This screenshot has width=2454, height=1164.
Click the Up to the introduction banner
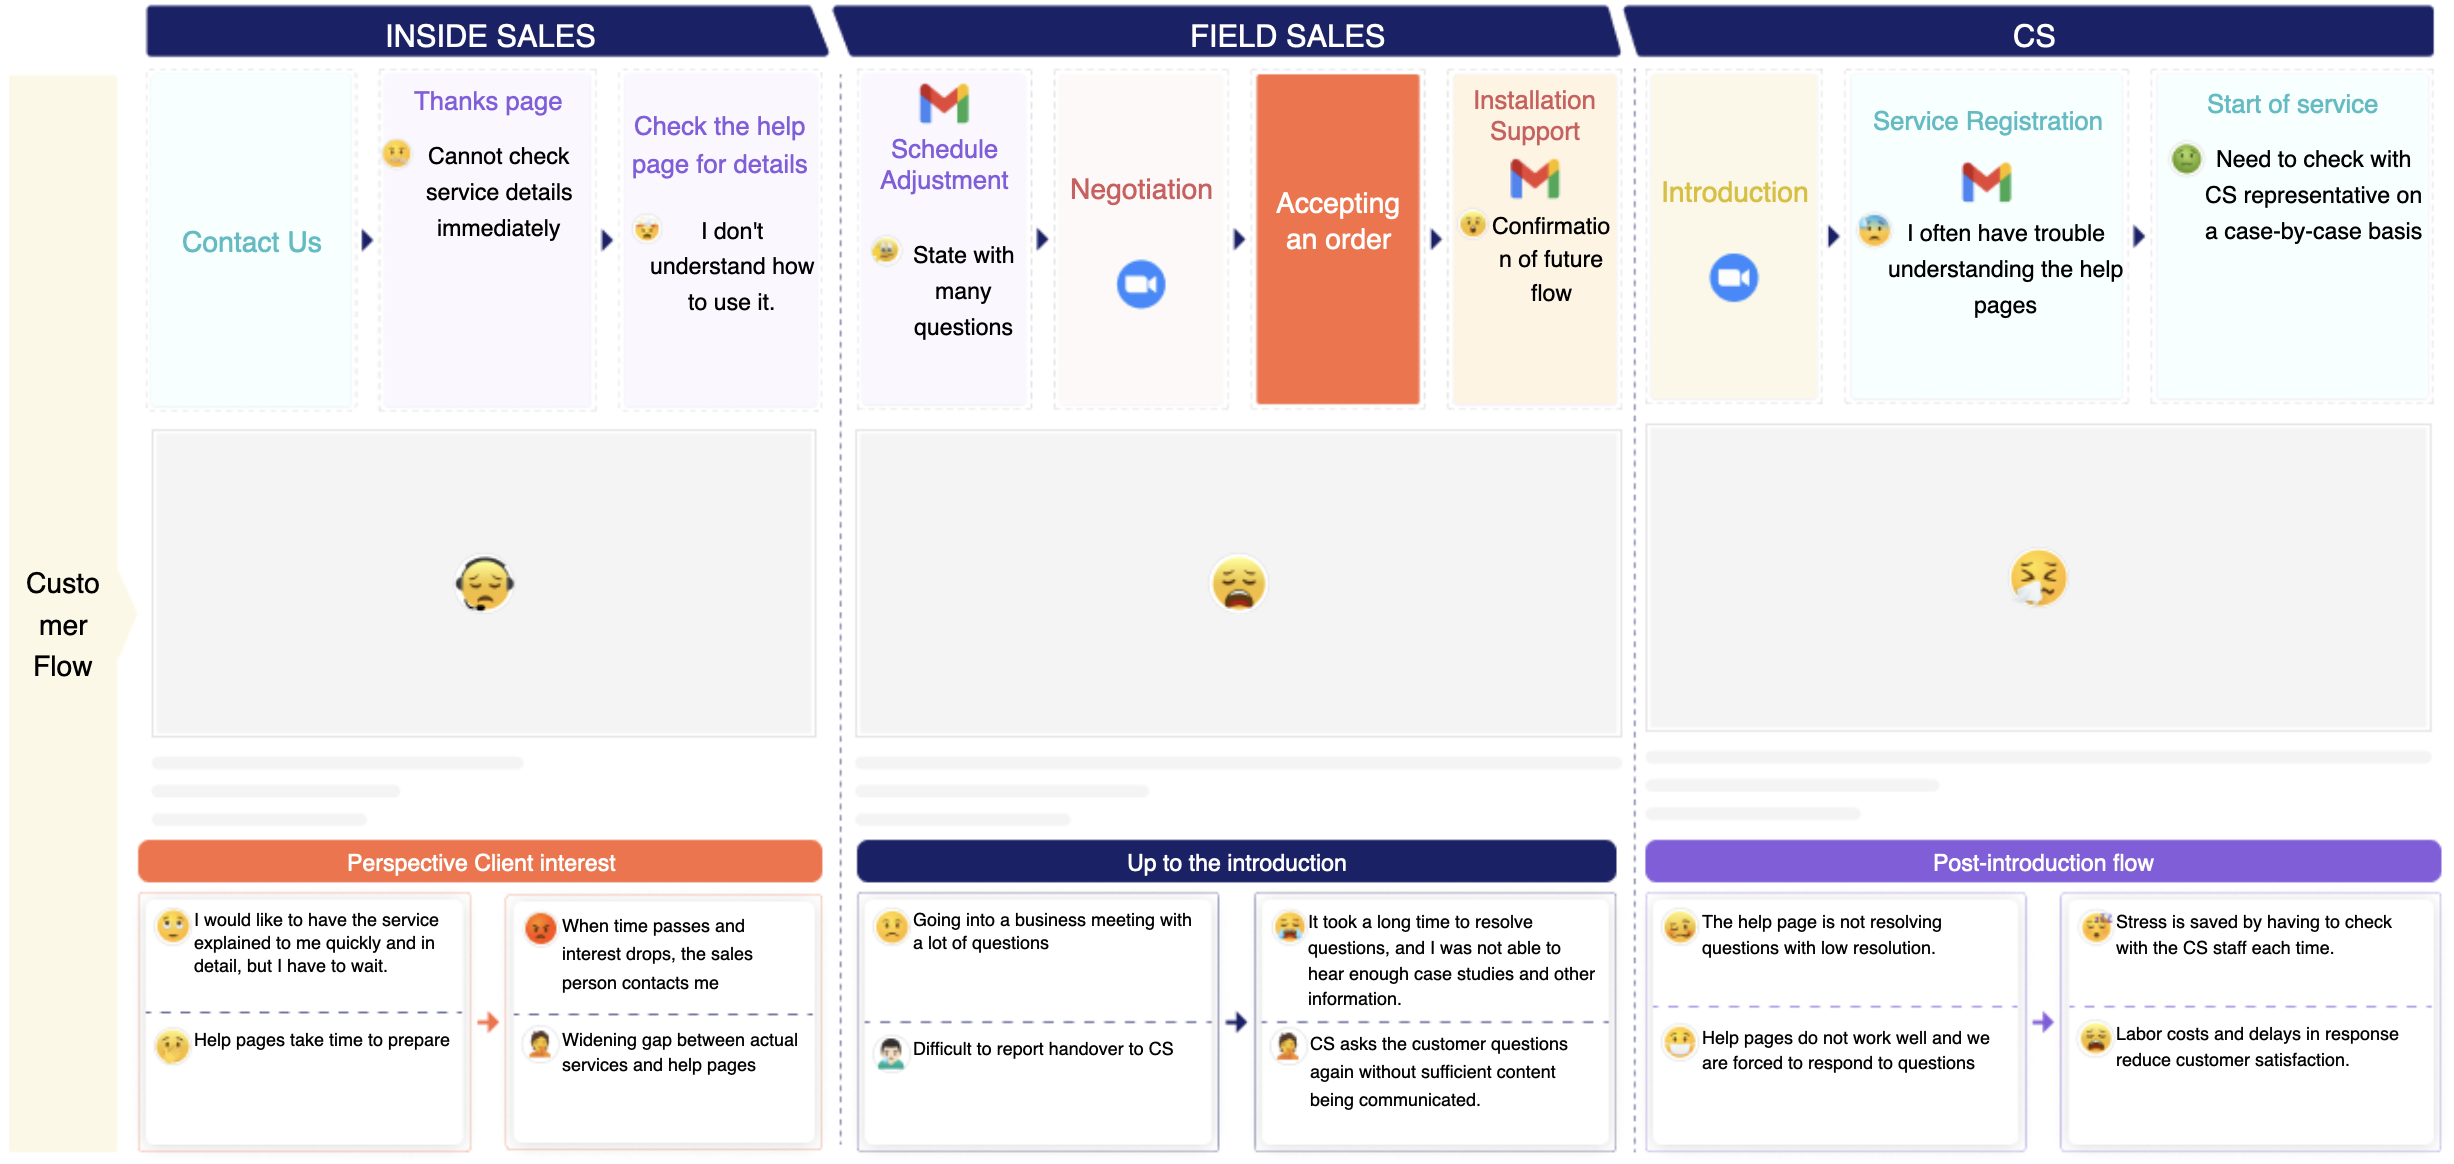(1236, 862)
